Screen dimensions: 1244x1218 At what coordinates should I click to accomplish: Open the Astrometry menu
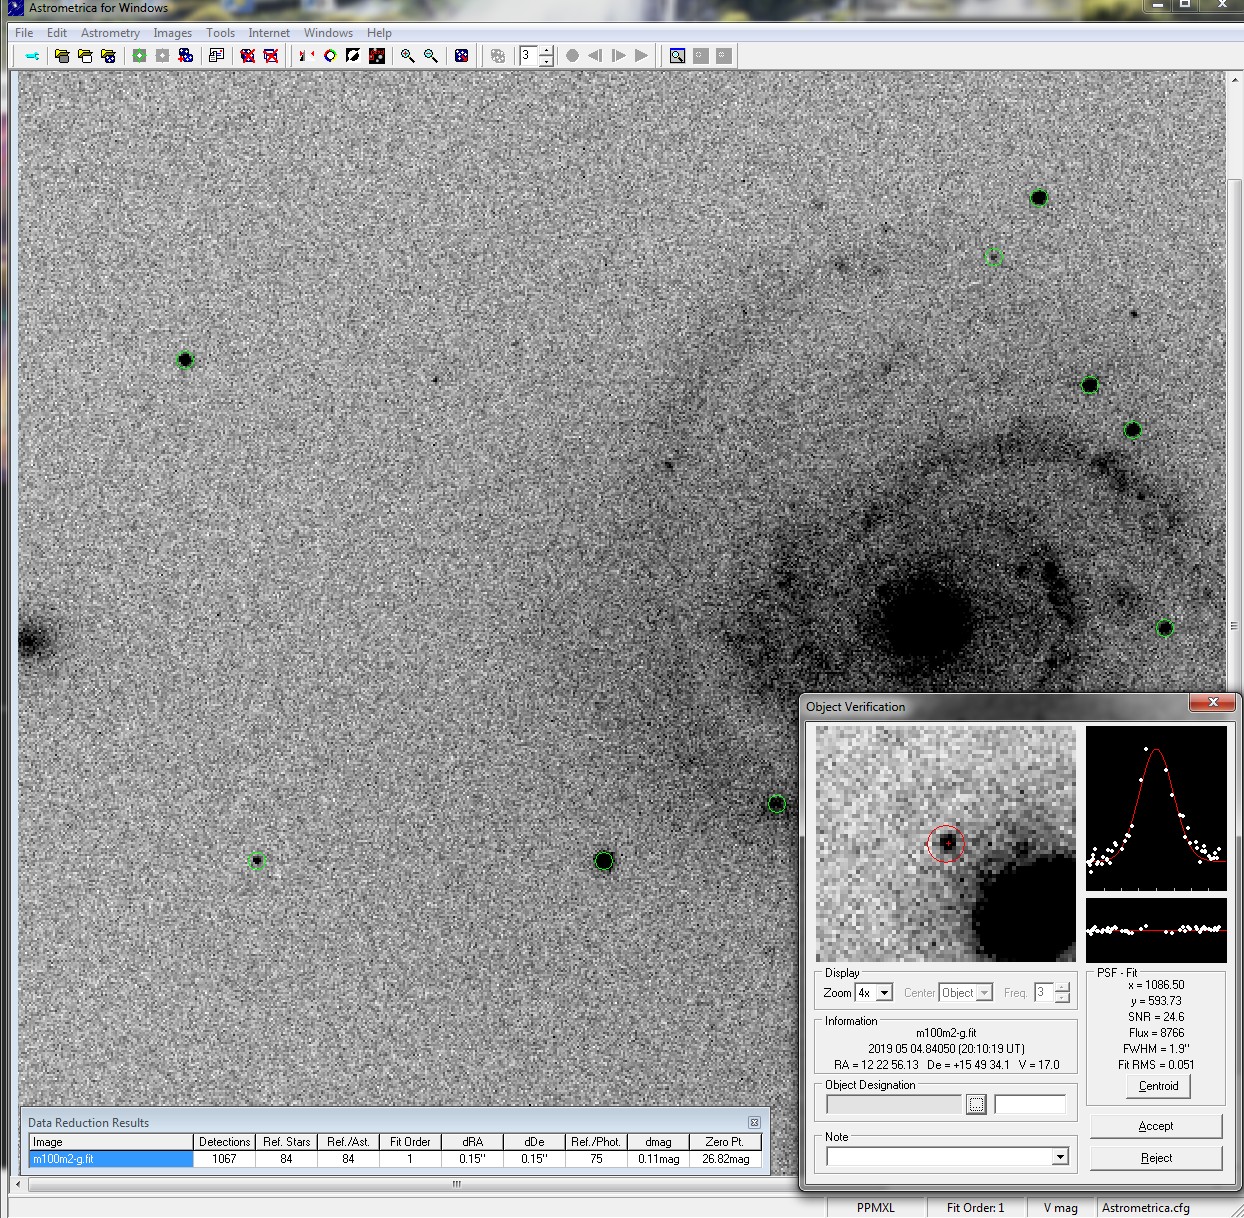110,33
